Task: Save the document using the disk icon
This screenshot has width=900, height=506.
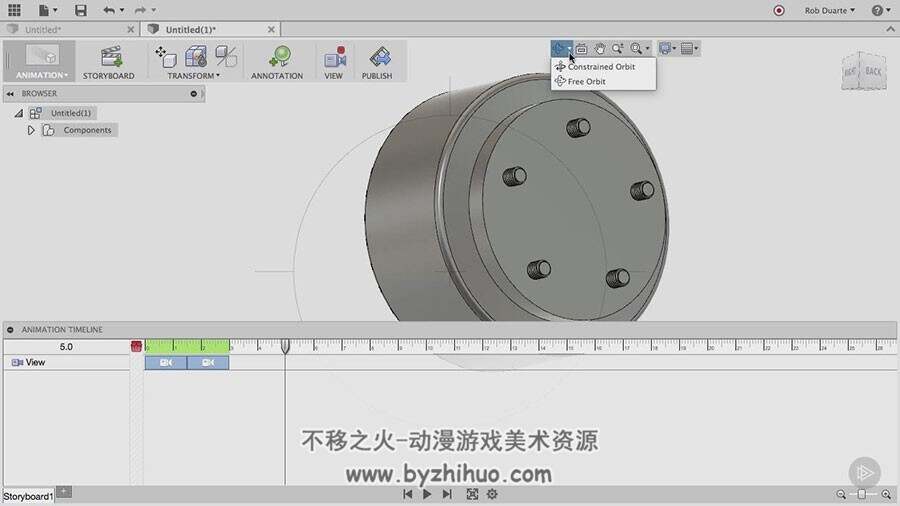Action: (x=80, y=10)
